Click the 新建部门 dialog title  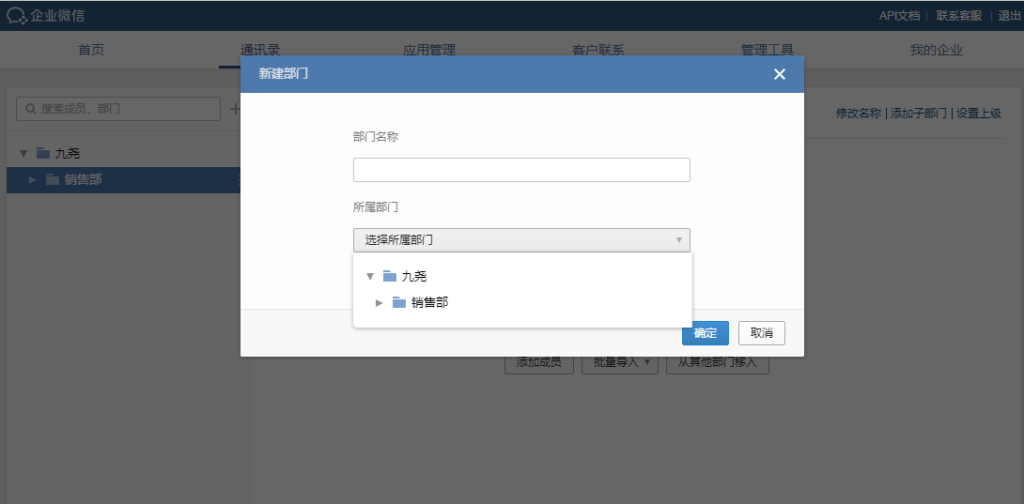pos(283,74)
